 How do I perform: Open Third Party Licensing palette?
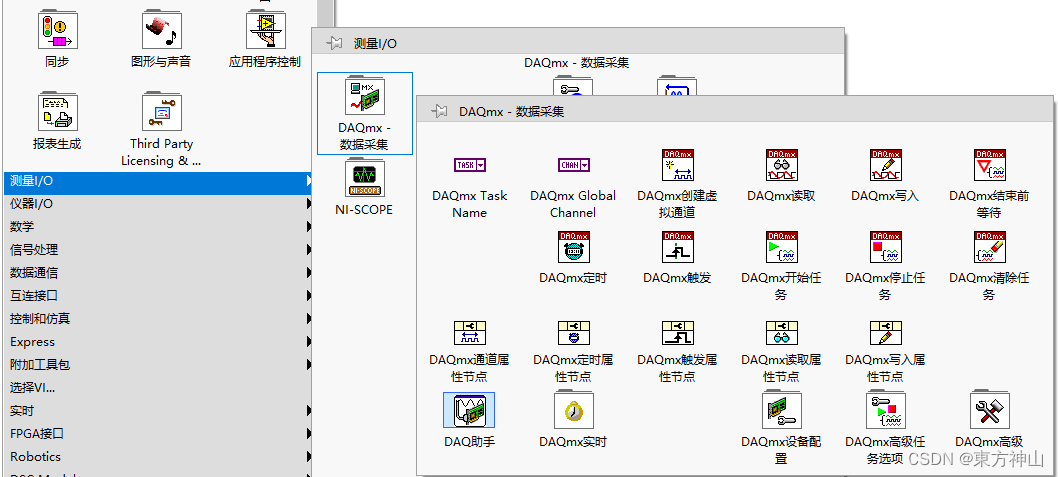161,112
